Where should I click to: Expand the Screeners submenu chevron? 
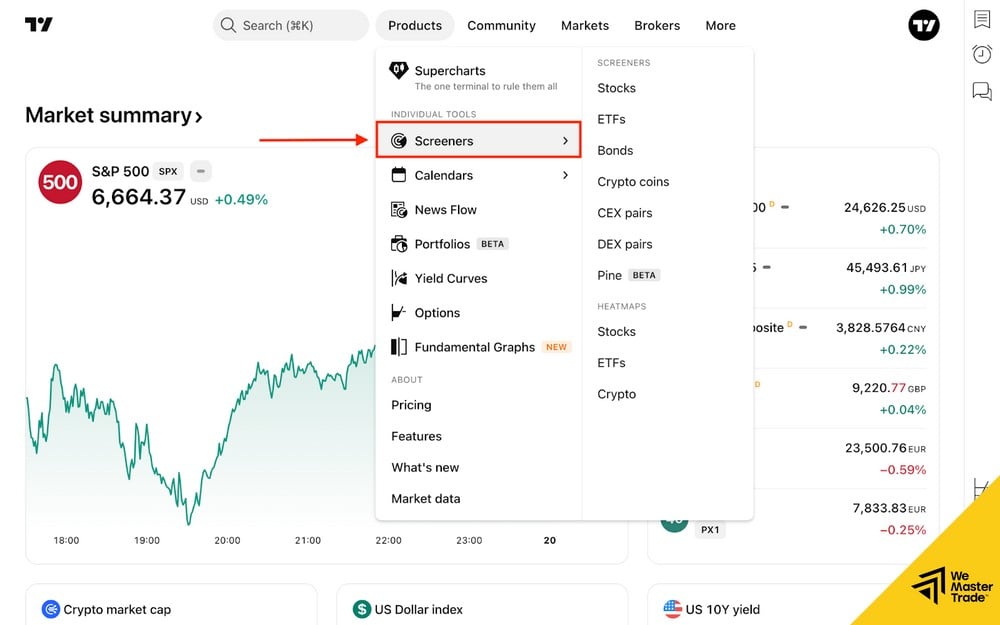pos(566,140)
